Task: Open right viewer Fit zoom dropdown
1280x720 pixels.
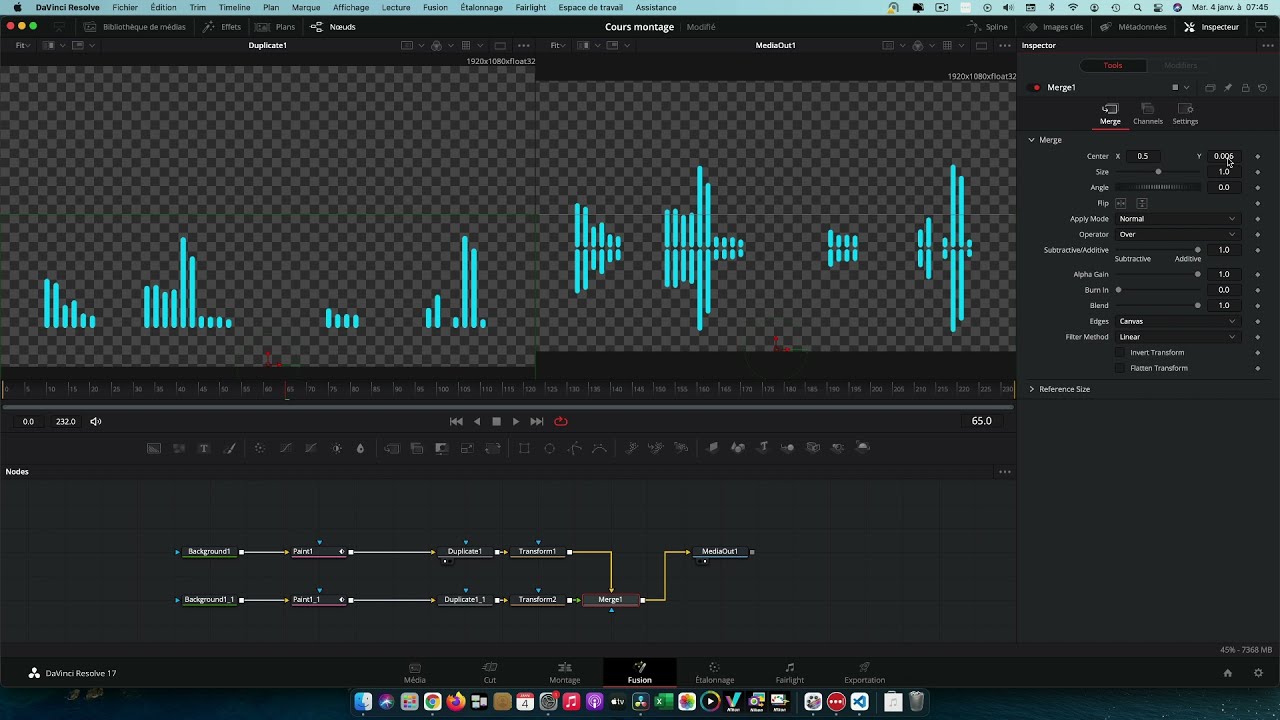Action: click(x=559, y=46)
